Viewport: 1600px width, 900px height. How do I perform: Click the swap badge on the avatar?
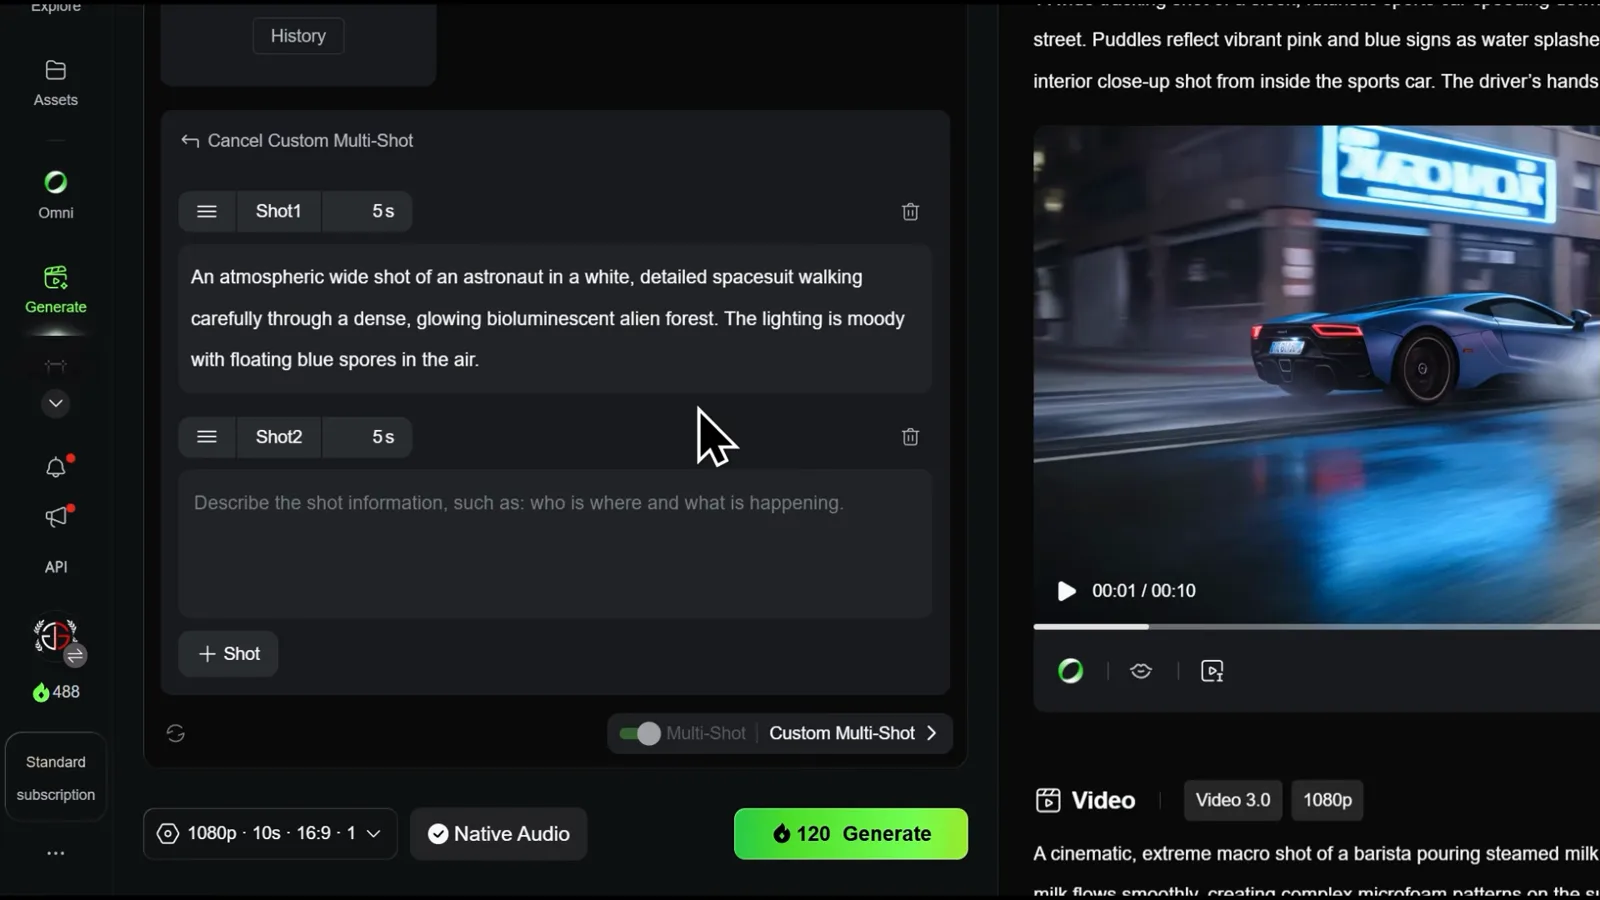click(75, 656)
